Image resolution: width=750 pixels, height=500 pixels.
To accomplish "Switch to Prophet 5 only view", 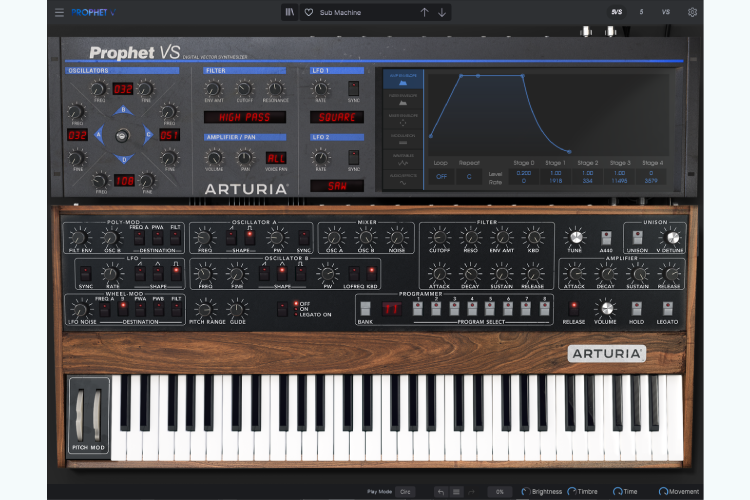I will [641, 12].
